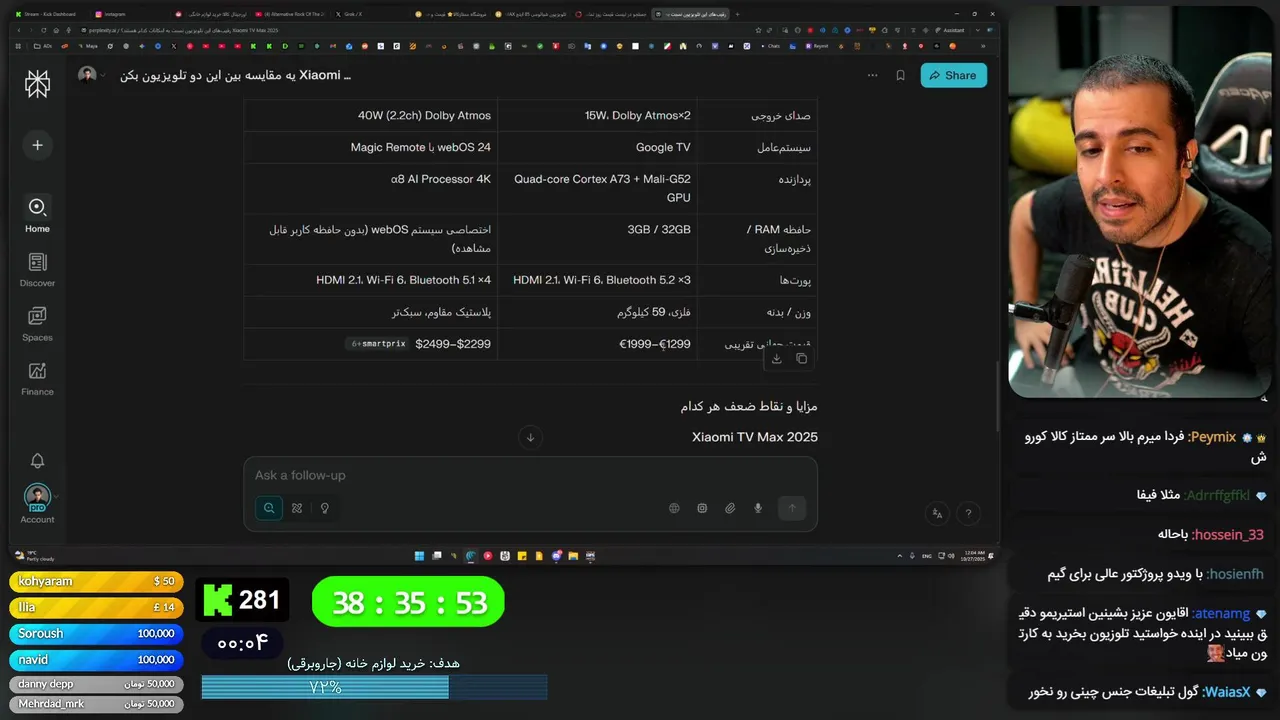
Task: Switch to Labs mode with the lightbulb
Action: (324, 508)
